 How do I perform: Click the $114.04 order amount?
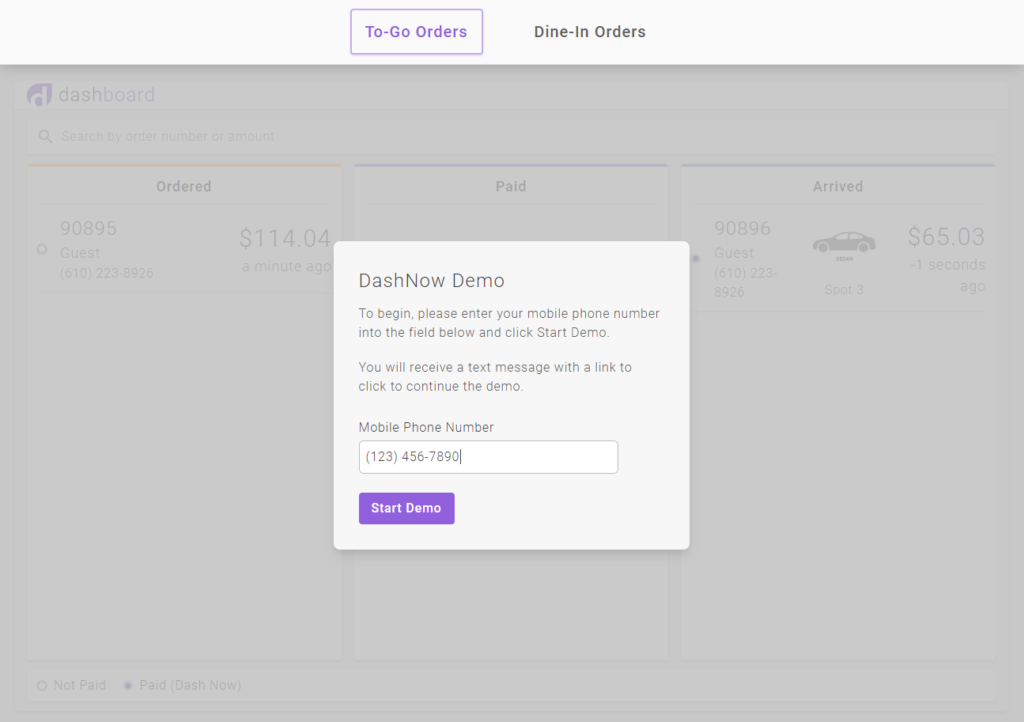(x=285, y=238)
